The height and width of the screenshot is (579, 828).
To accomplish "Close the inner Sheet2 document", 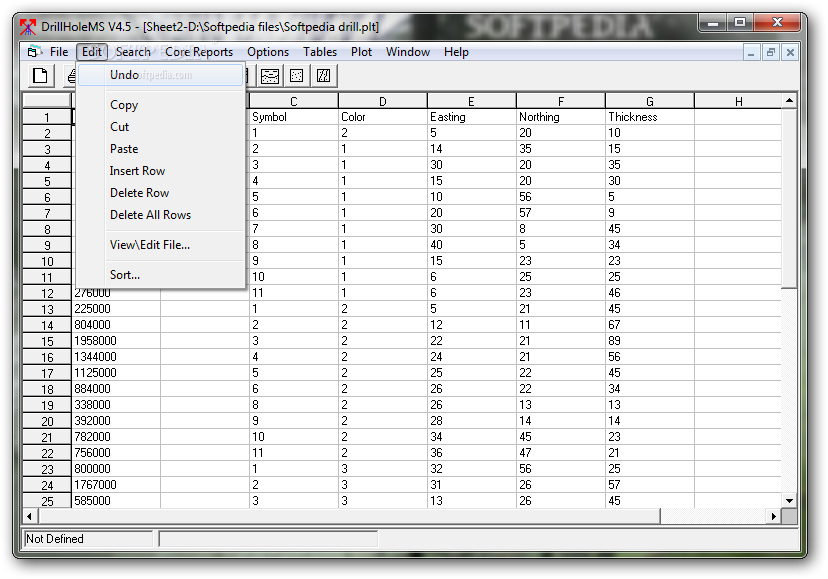I will [790, 52].
